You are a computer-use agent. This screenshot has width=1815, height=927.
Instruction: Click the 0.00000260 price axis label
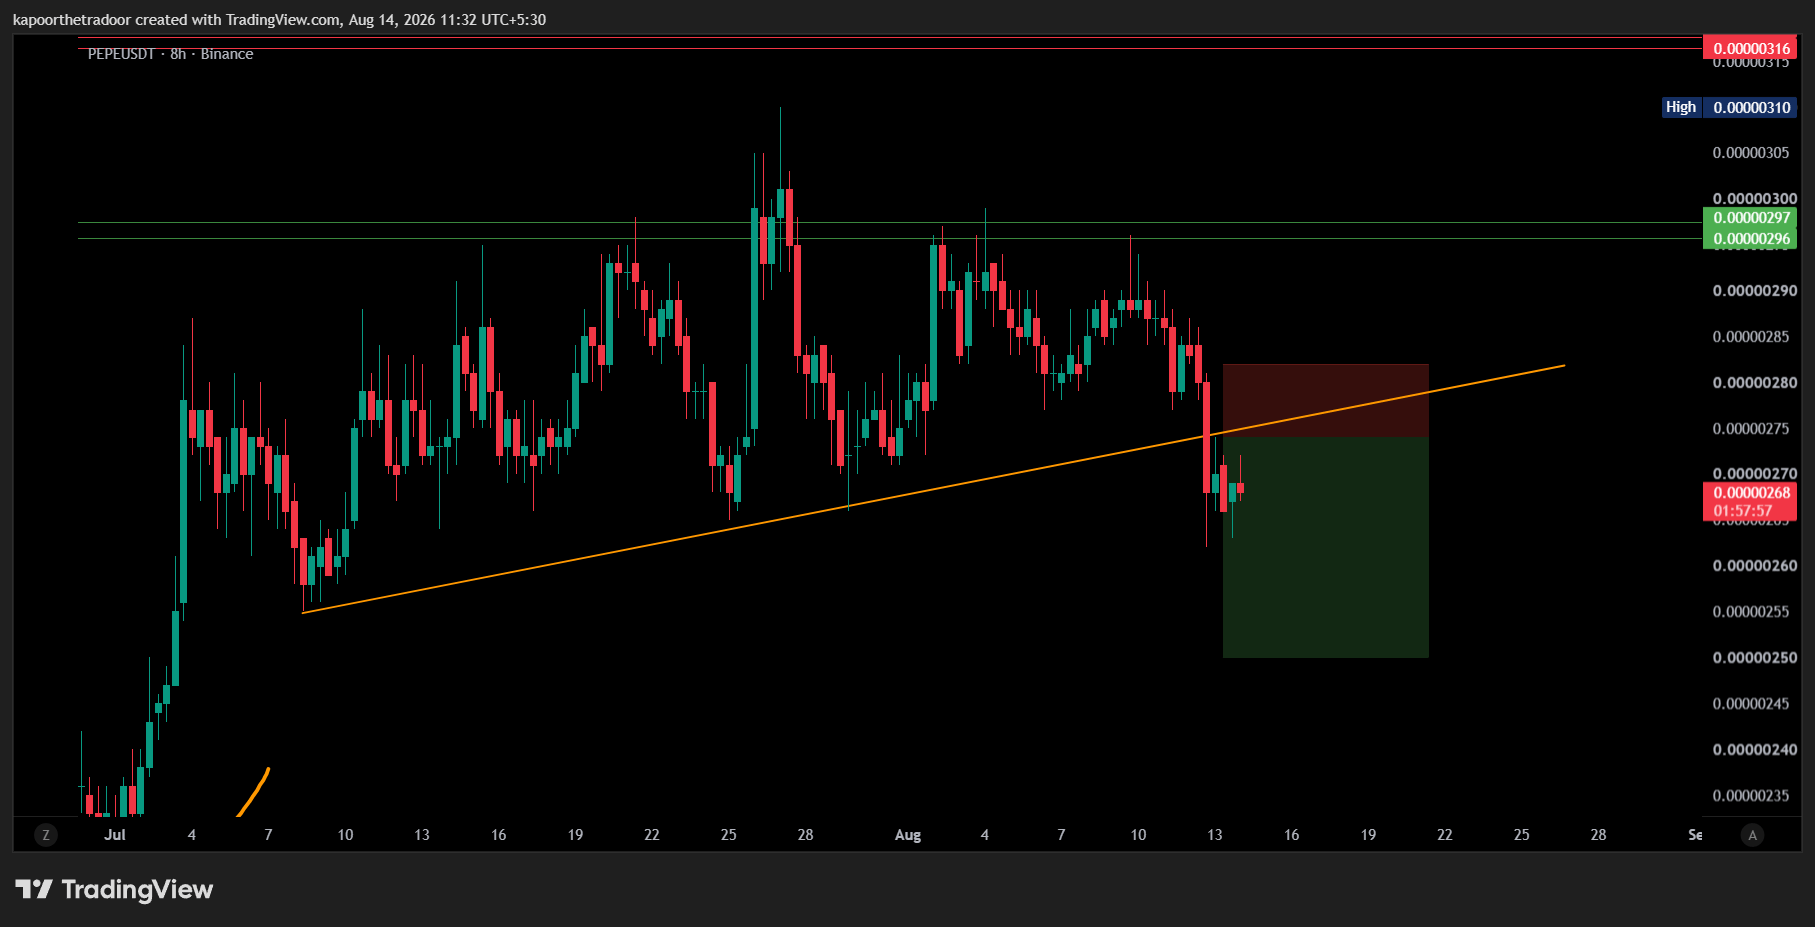click(1754, 566)
